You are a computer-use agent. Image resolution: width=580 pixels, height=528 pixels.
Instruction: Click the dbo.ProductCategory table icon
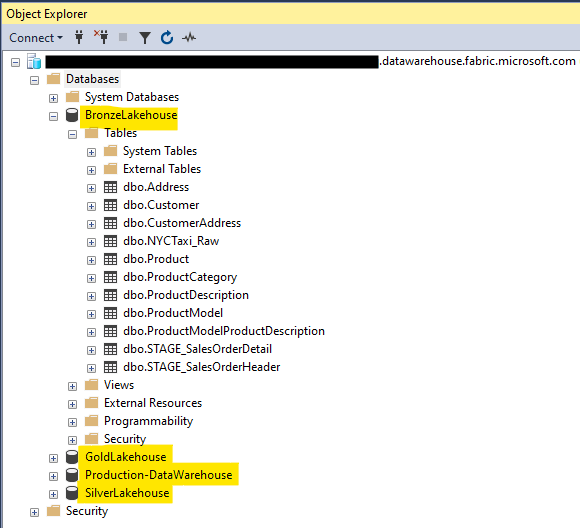(x=110, y=277)
